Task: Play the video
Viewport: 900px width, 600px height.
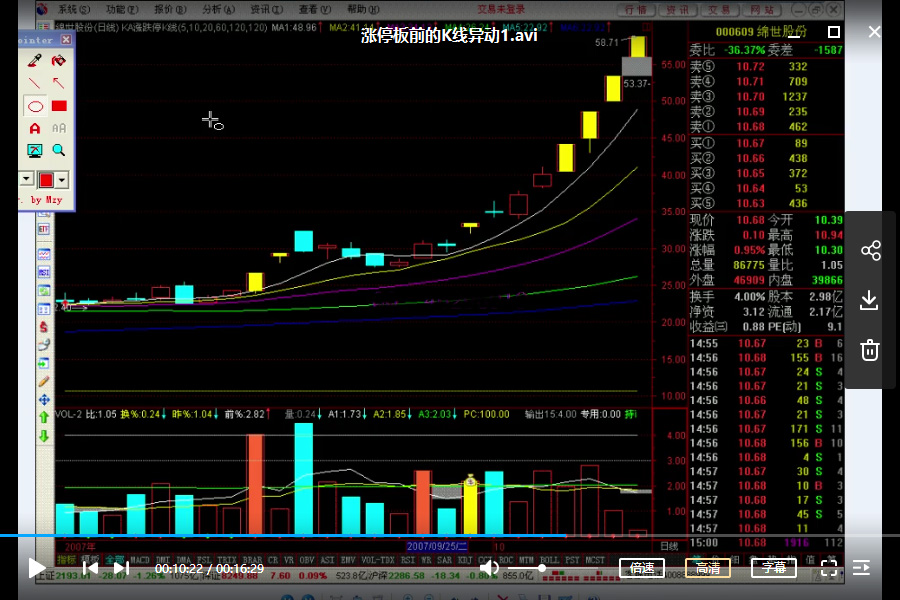Action: [x=37, y=568]
